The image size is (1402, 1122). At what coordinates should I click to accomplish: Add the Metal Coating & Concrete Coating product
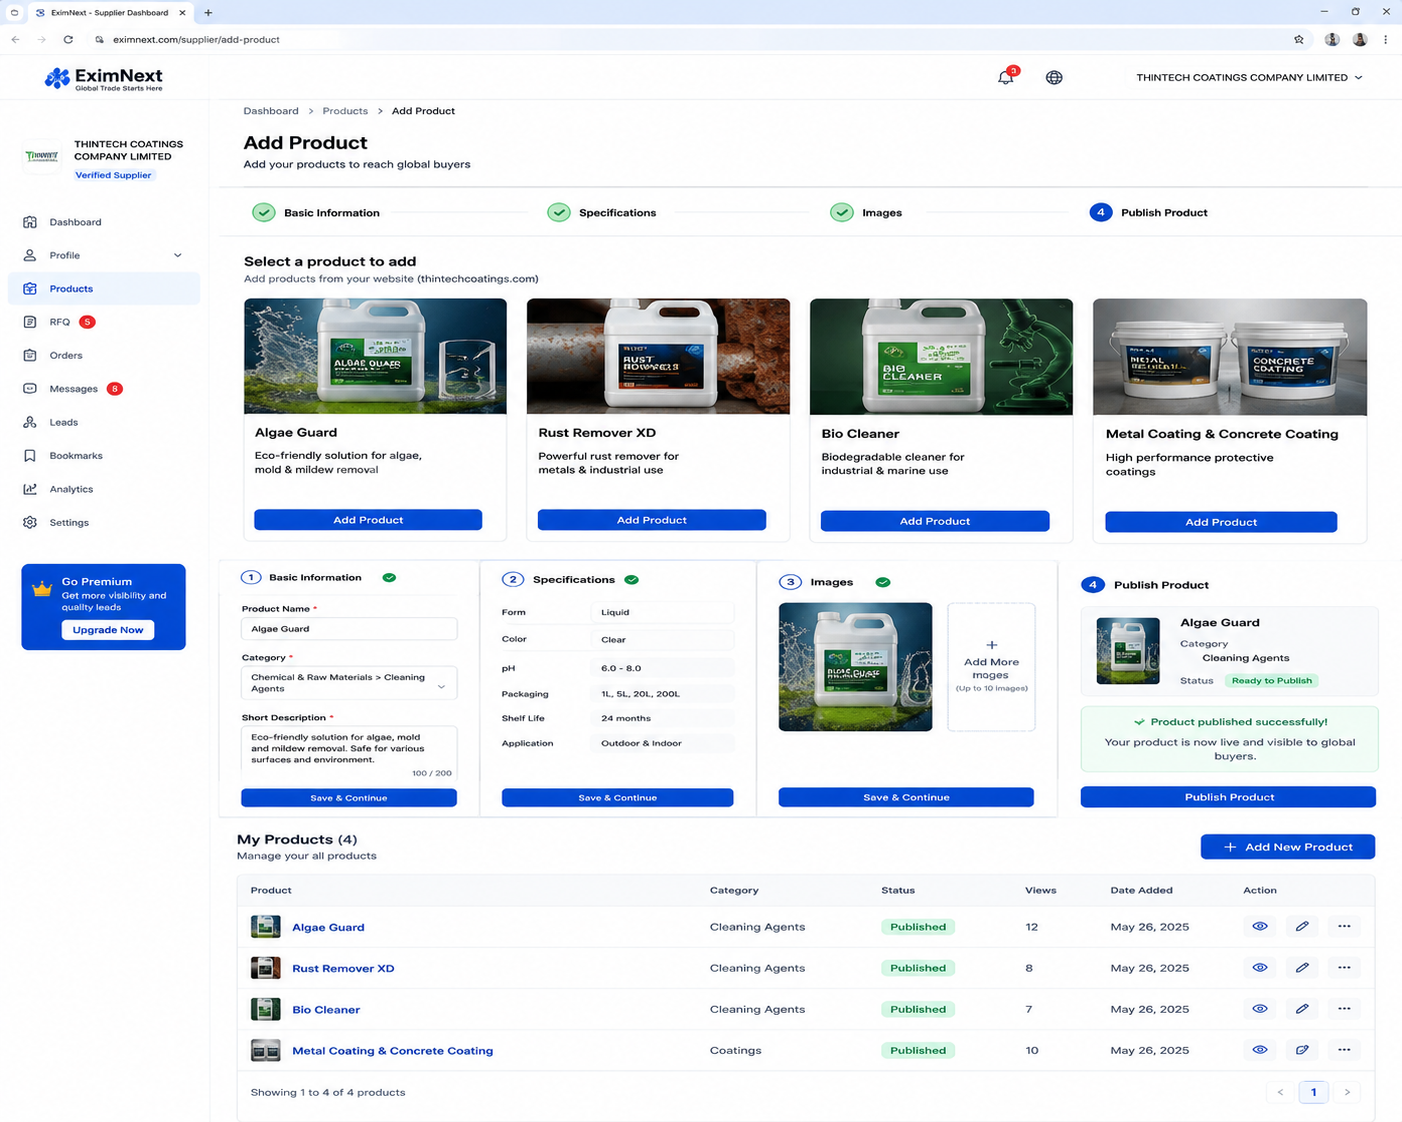point(1221,522)
